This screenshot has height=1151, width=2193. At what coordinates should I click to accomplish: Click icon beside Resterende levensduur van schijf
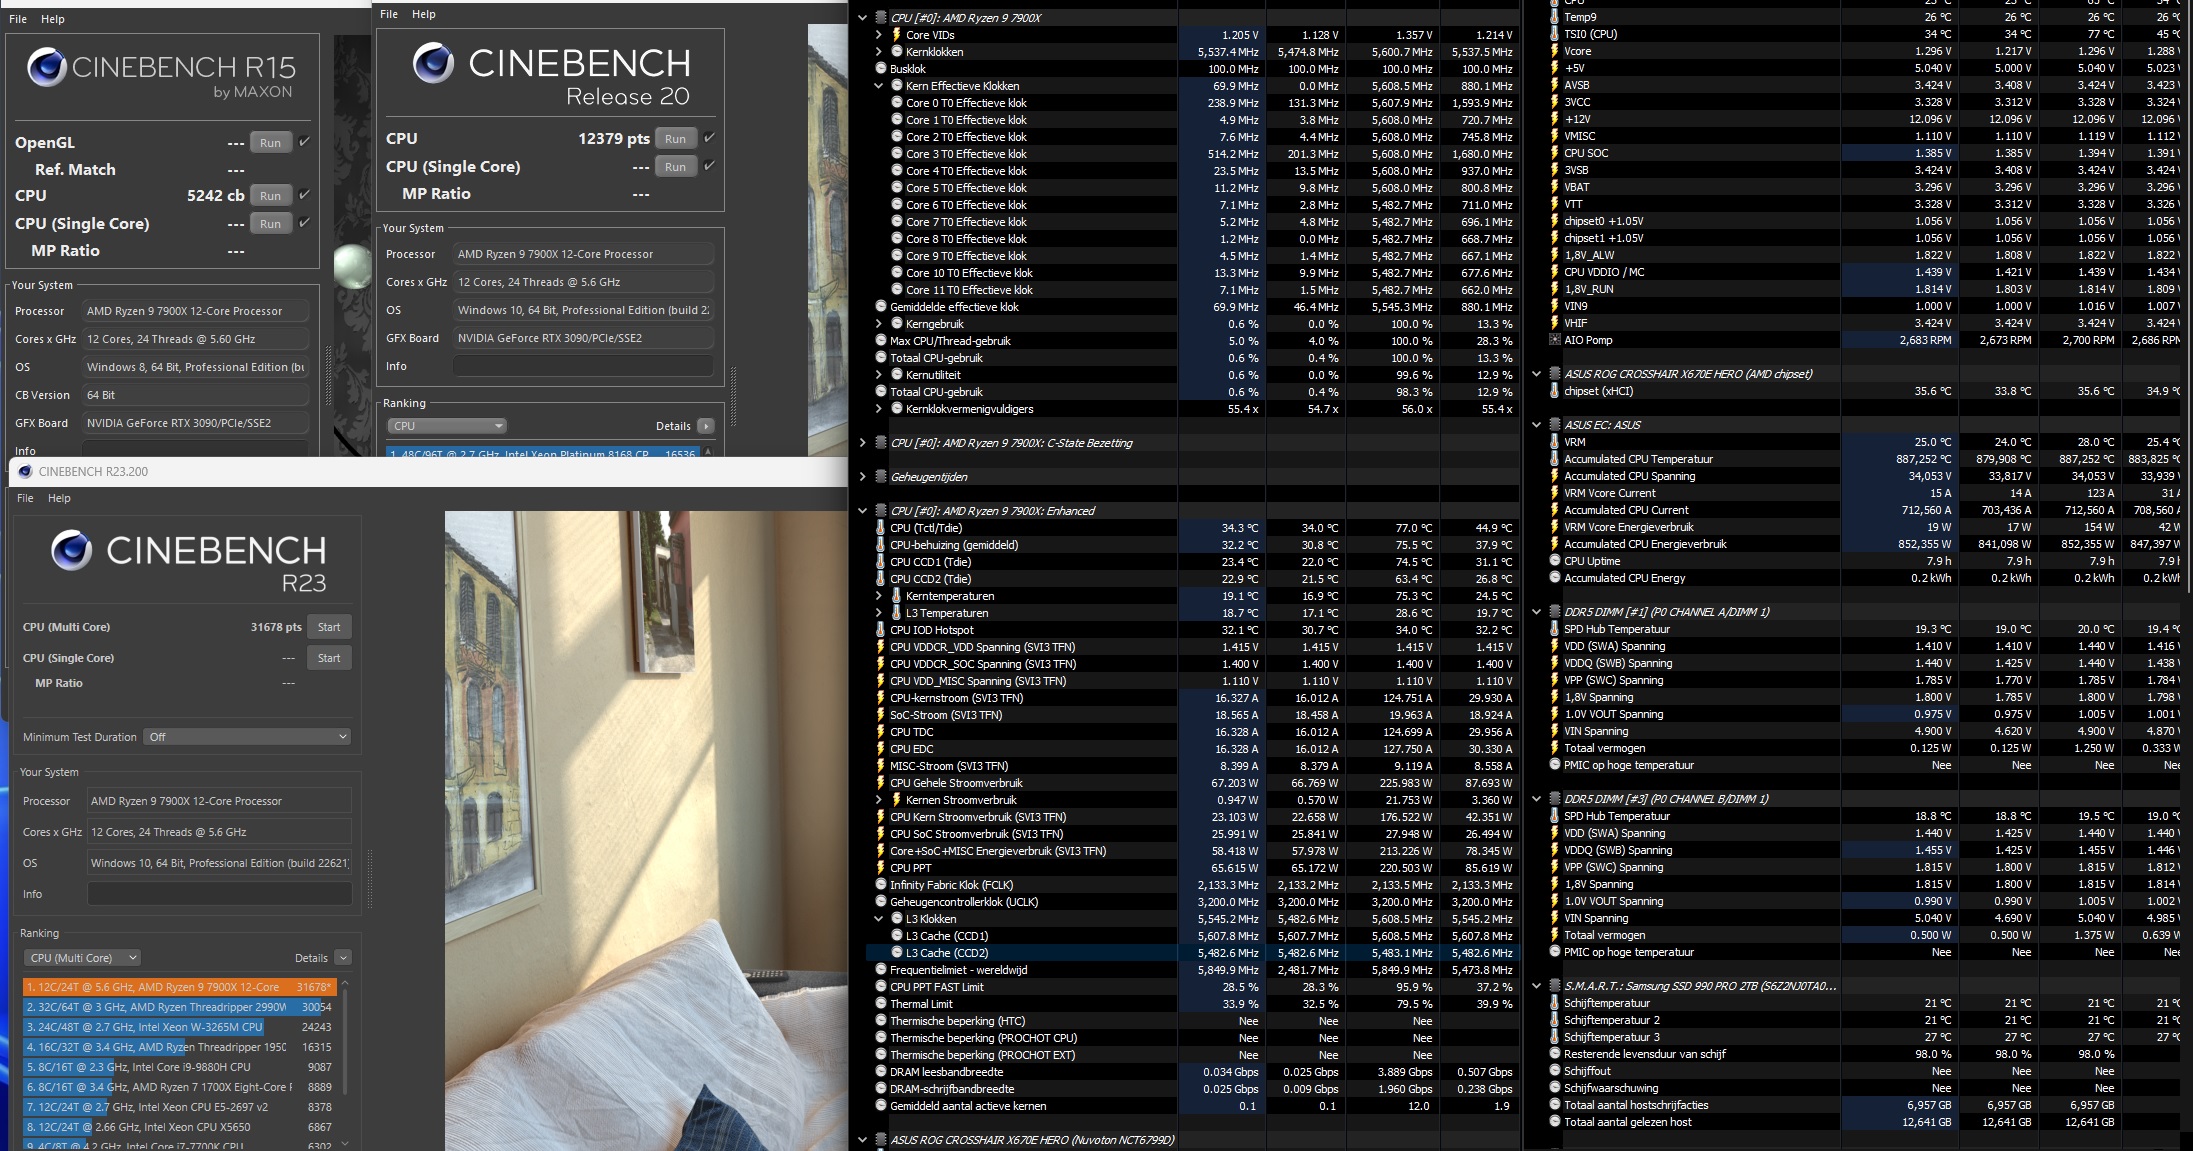pyautogui.click(x=1554, y=1054)
